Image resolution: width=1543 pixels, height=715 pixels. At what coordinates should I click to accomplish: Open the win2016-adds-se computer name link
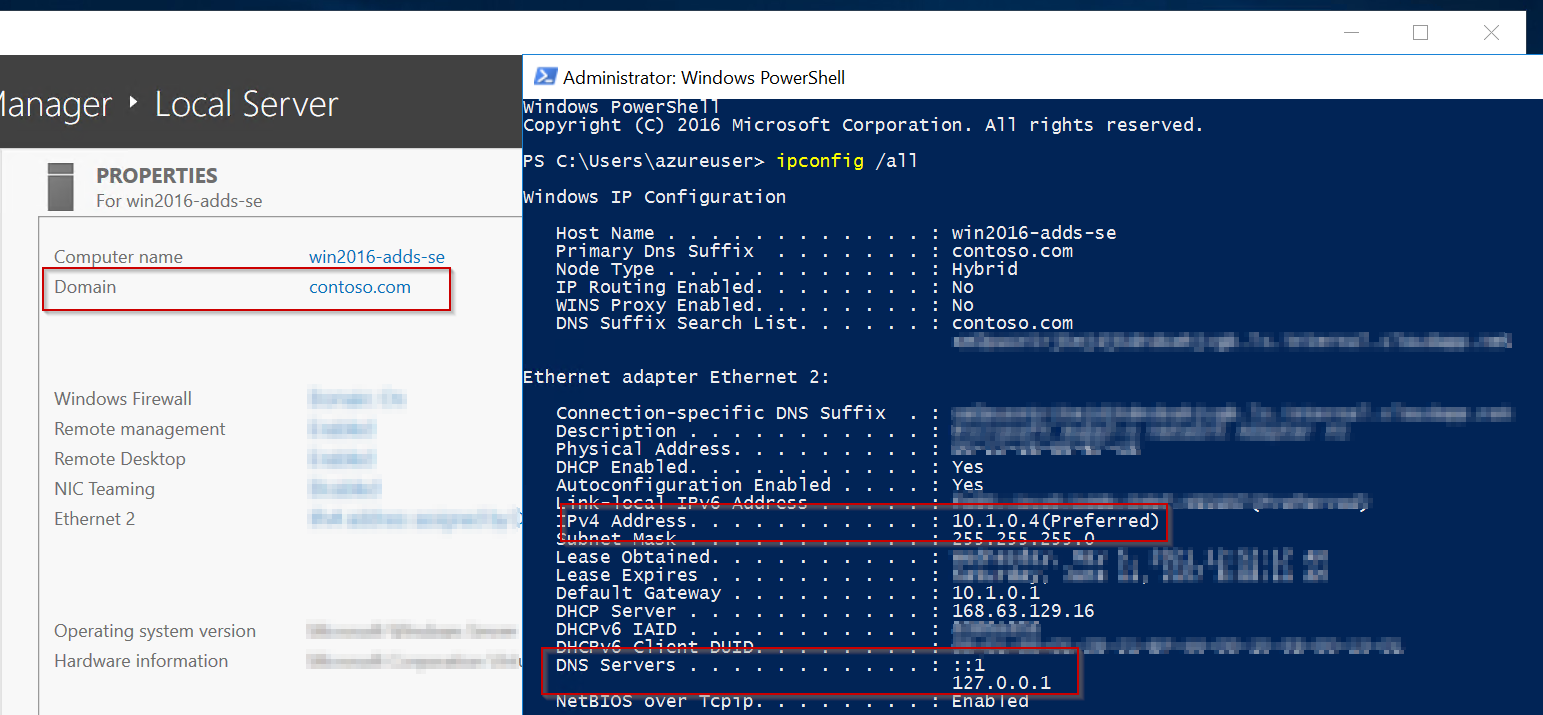377,257
